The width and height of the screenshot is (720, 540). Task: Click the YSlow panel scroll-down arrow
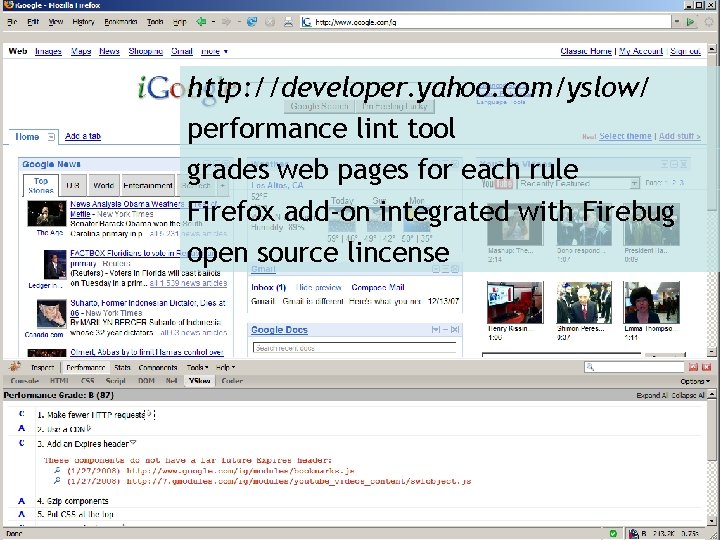point(712,523)
